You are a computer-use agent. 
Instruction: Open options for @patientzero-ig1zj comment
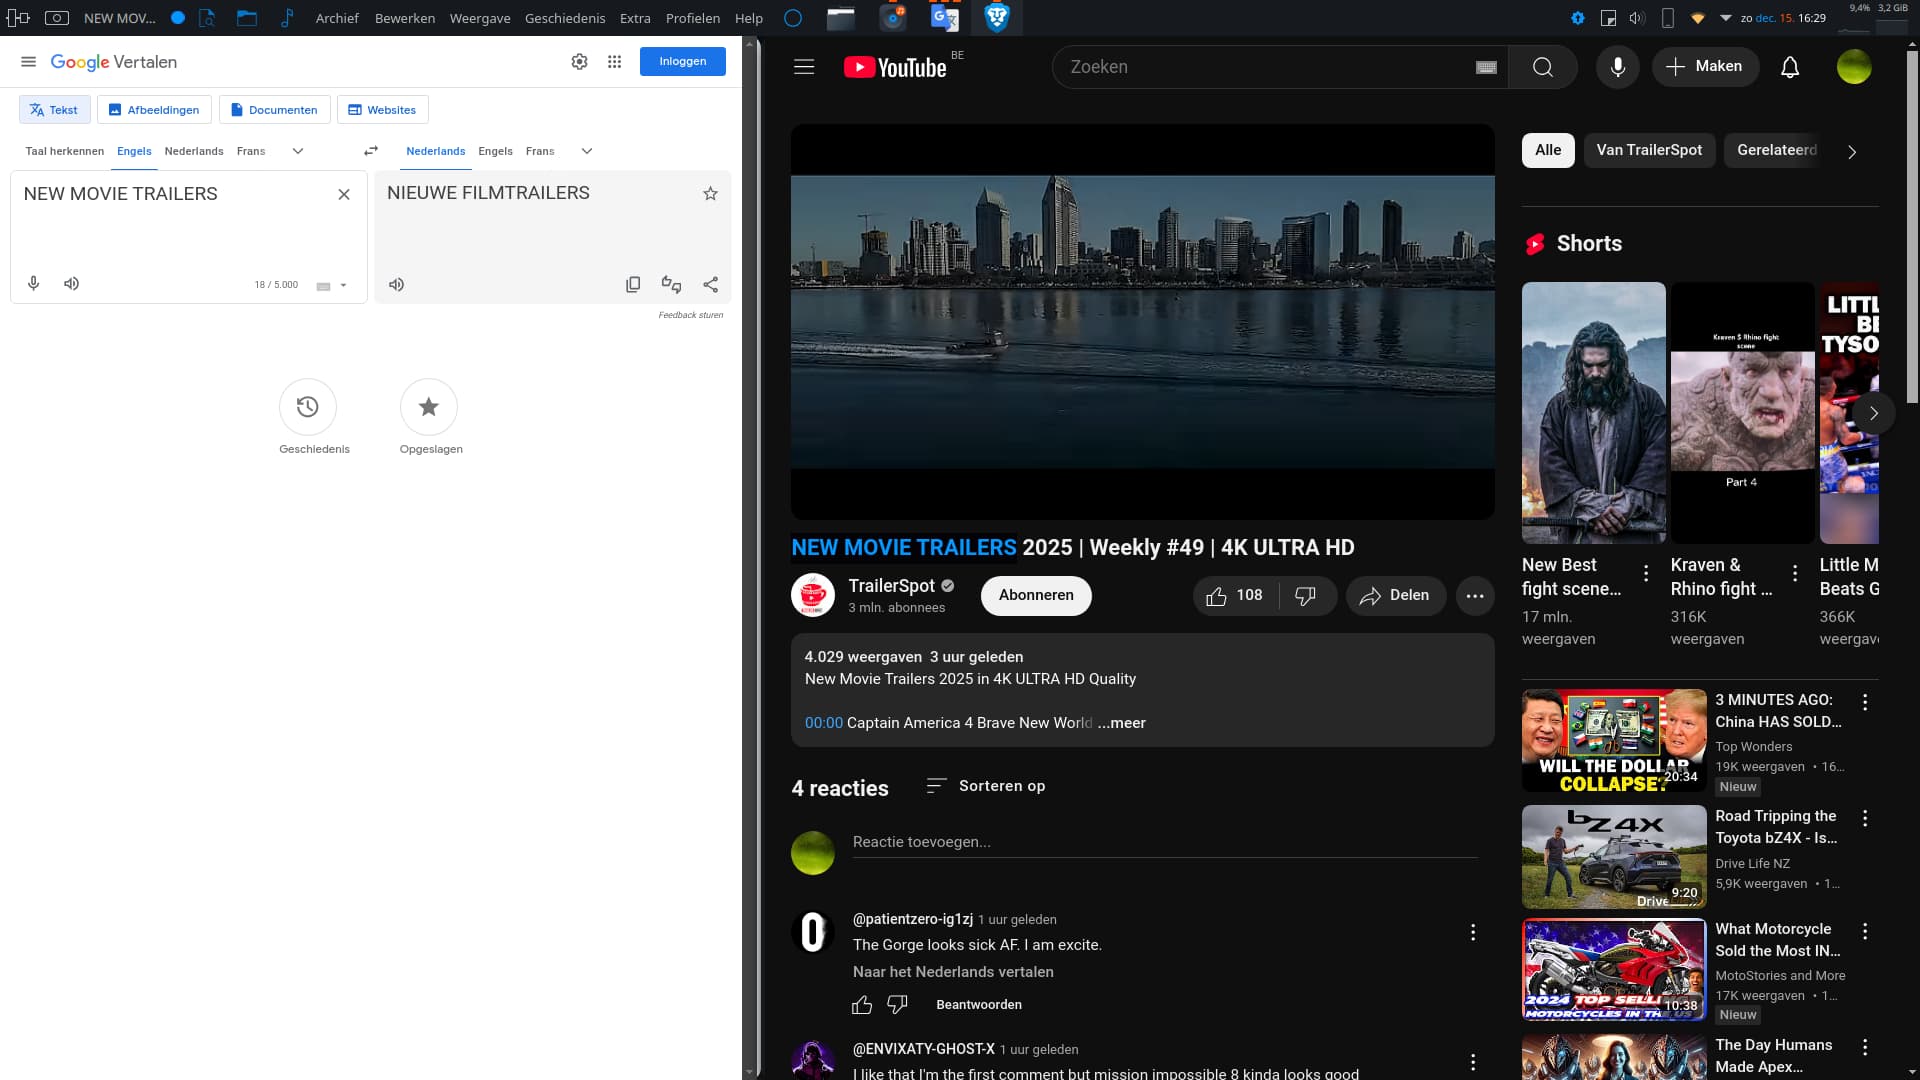pos(1473,933)
